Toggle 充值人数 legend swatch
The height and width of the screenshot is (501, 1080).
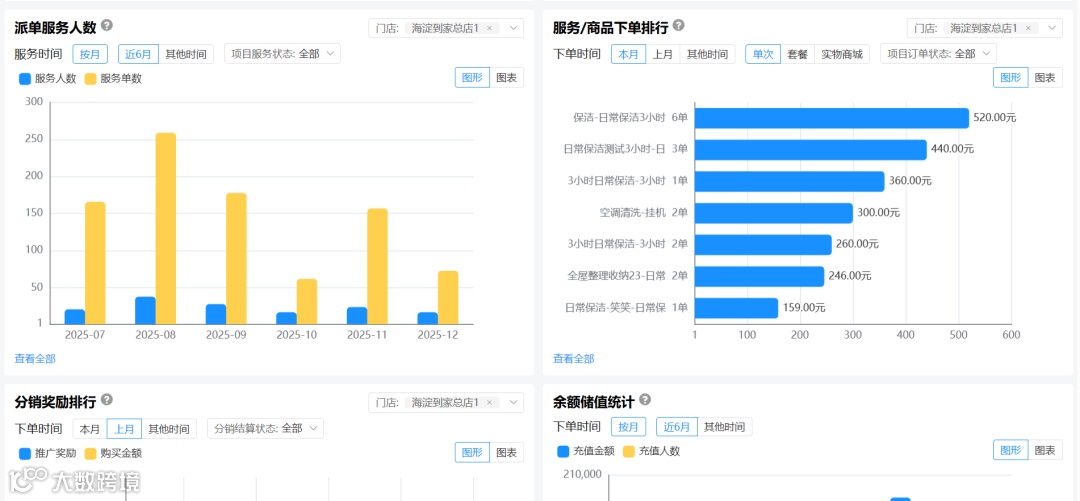coord(628,451)
